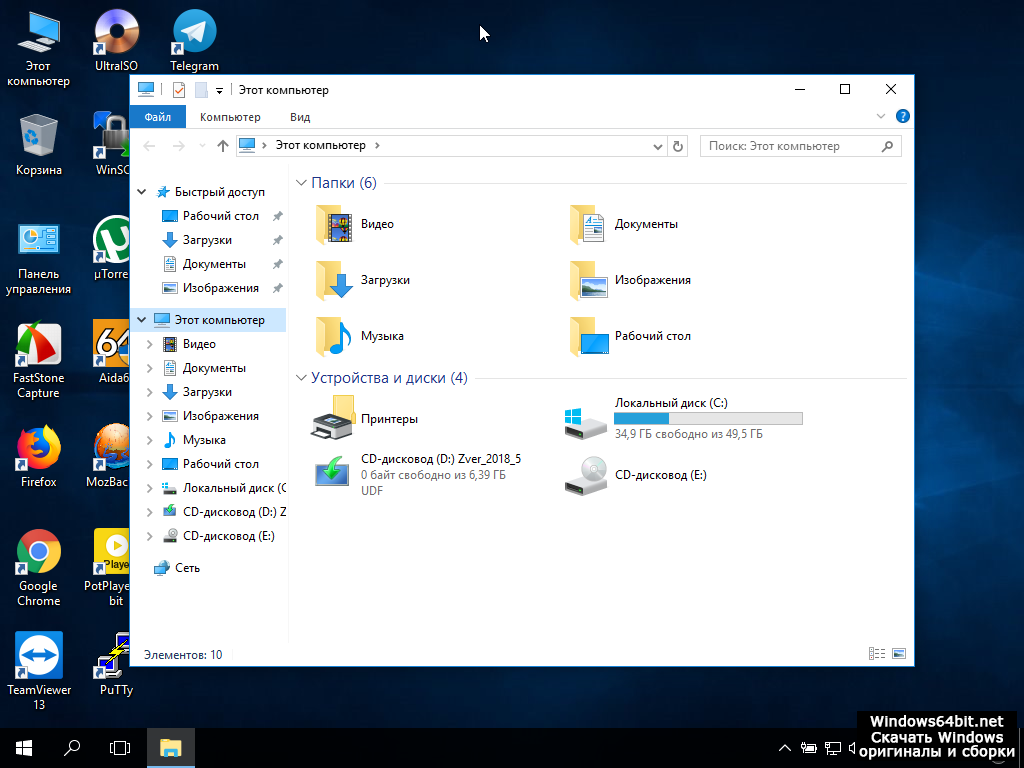1024x768 pixels.
Task: Open the Help question mark icon
Action: click(902, 117)
